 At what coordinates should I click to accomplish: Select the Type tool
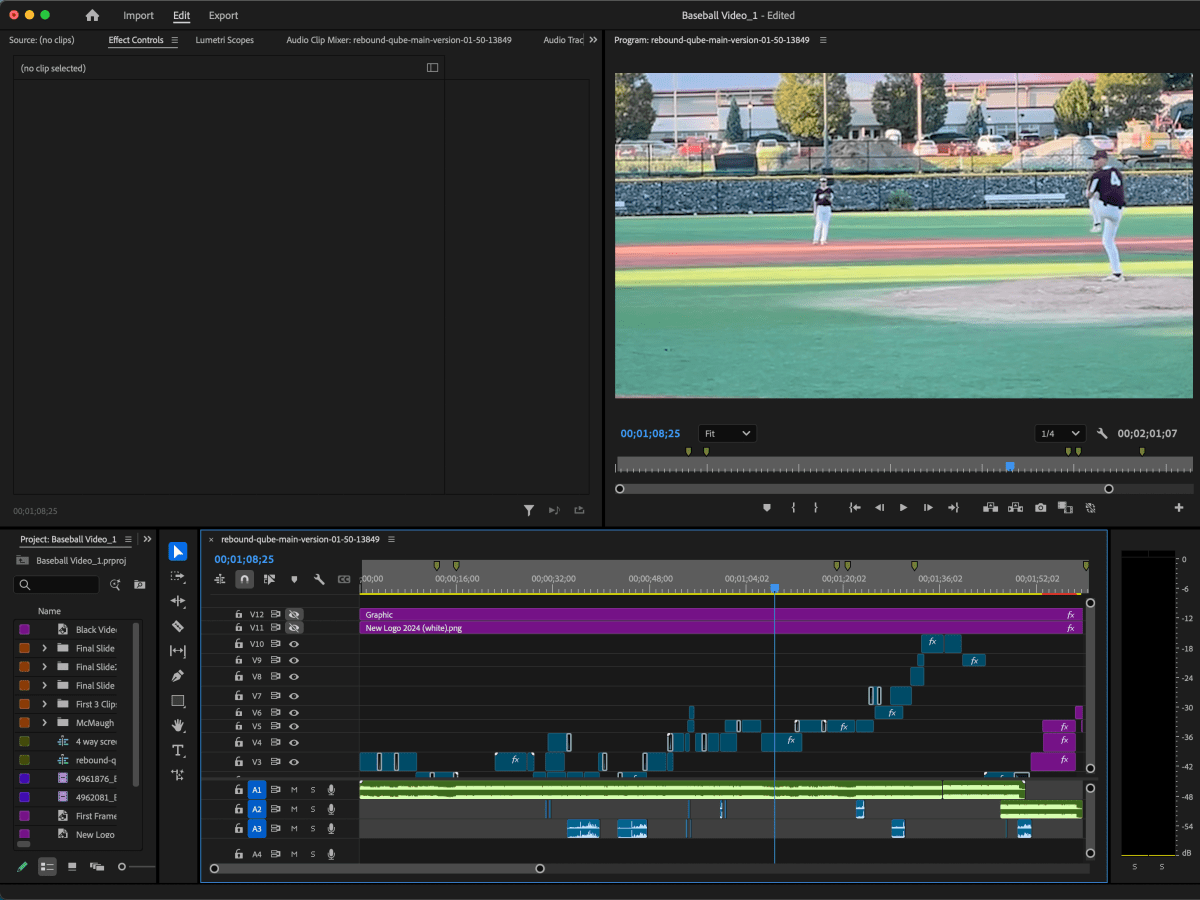(178, 751)
